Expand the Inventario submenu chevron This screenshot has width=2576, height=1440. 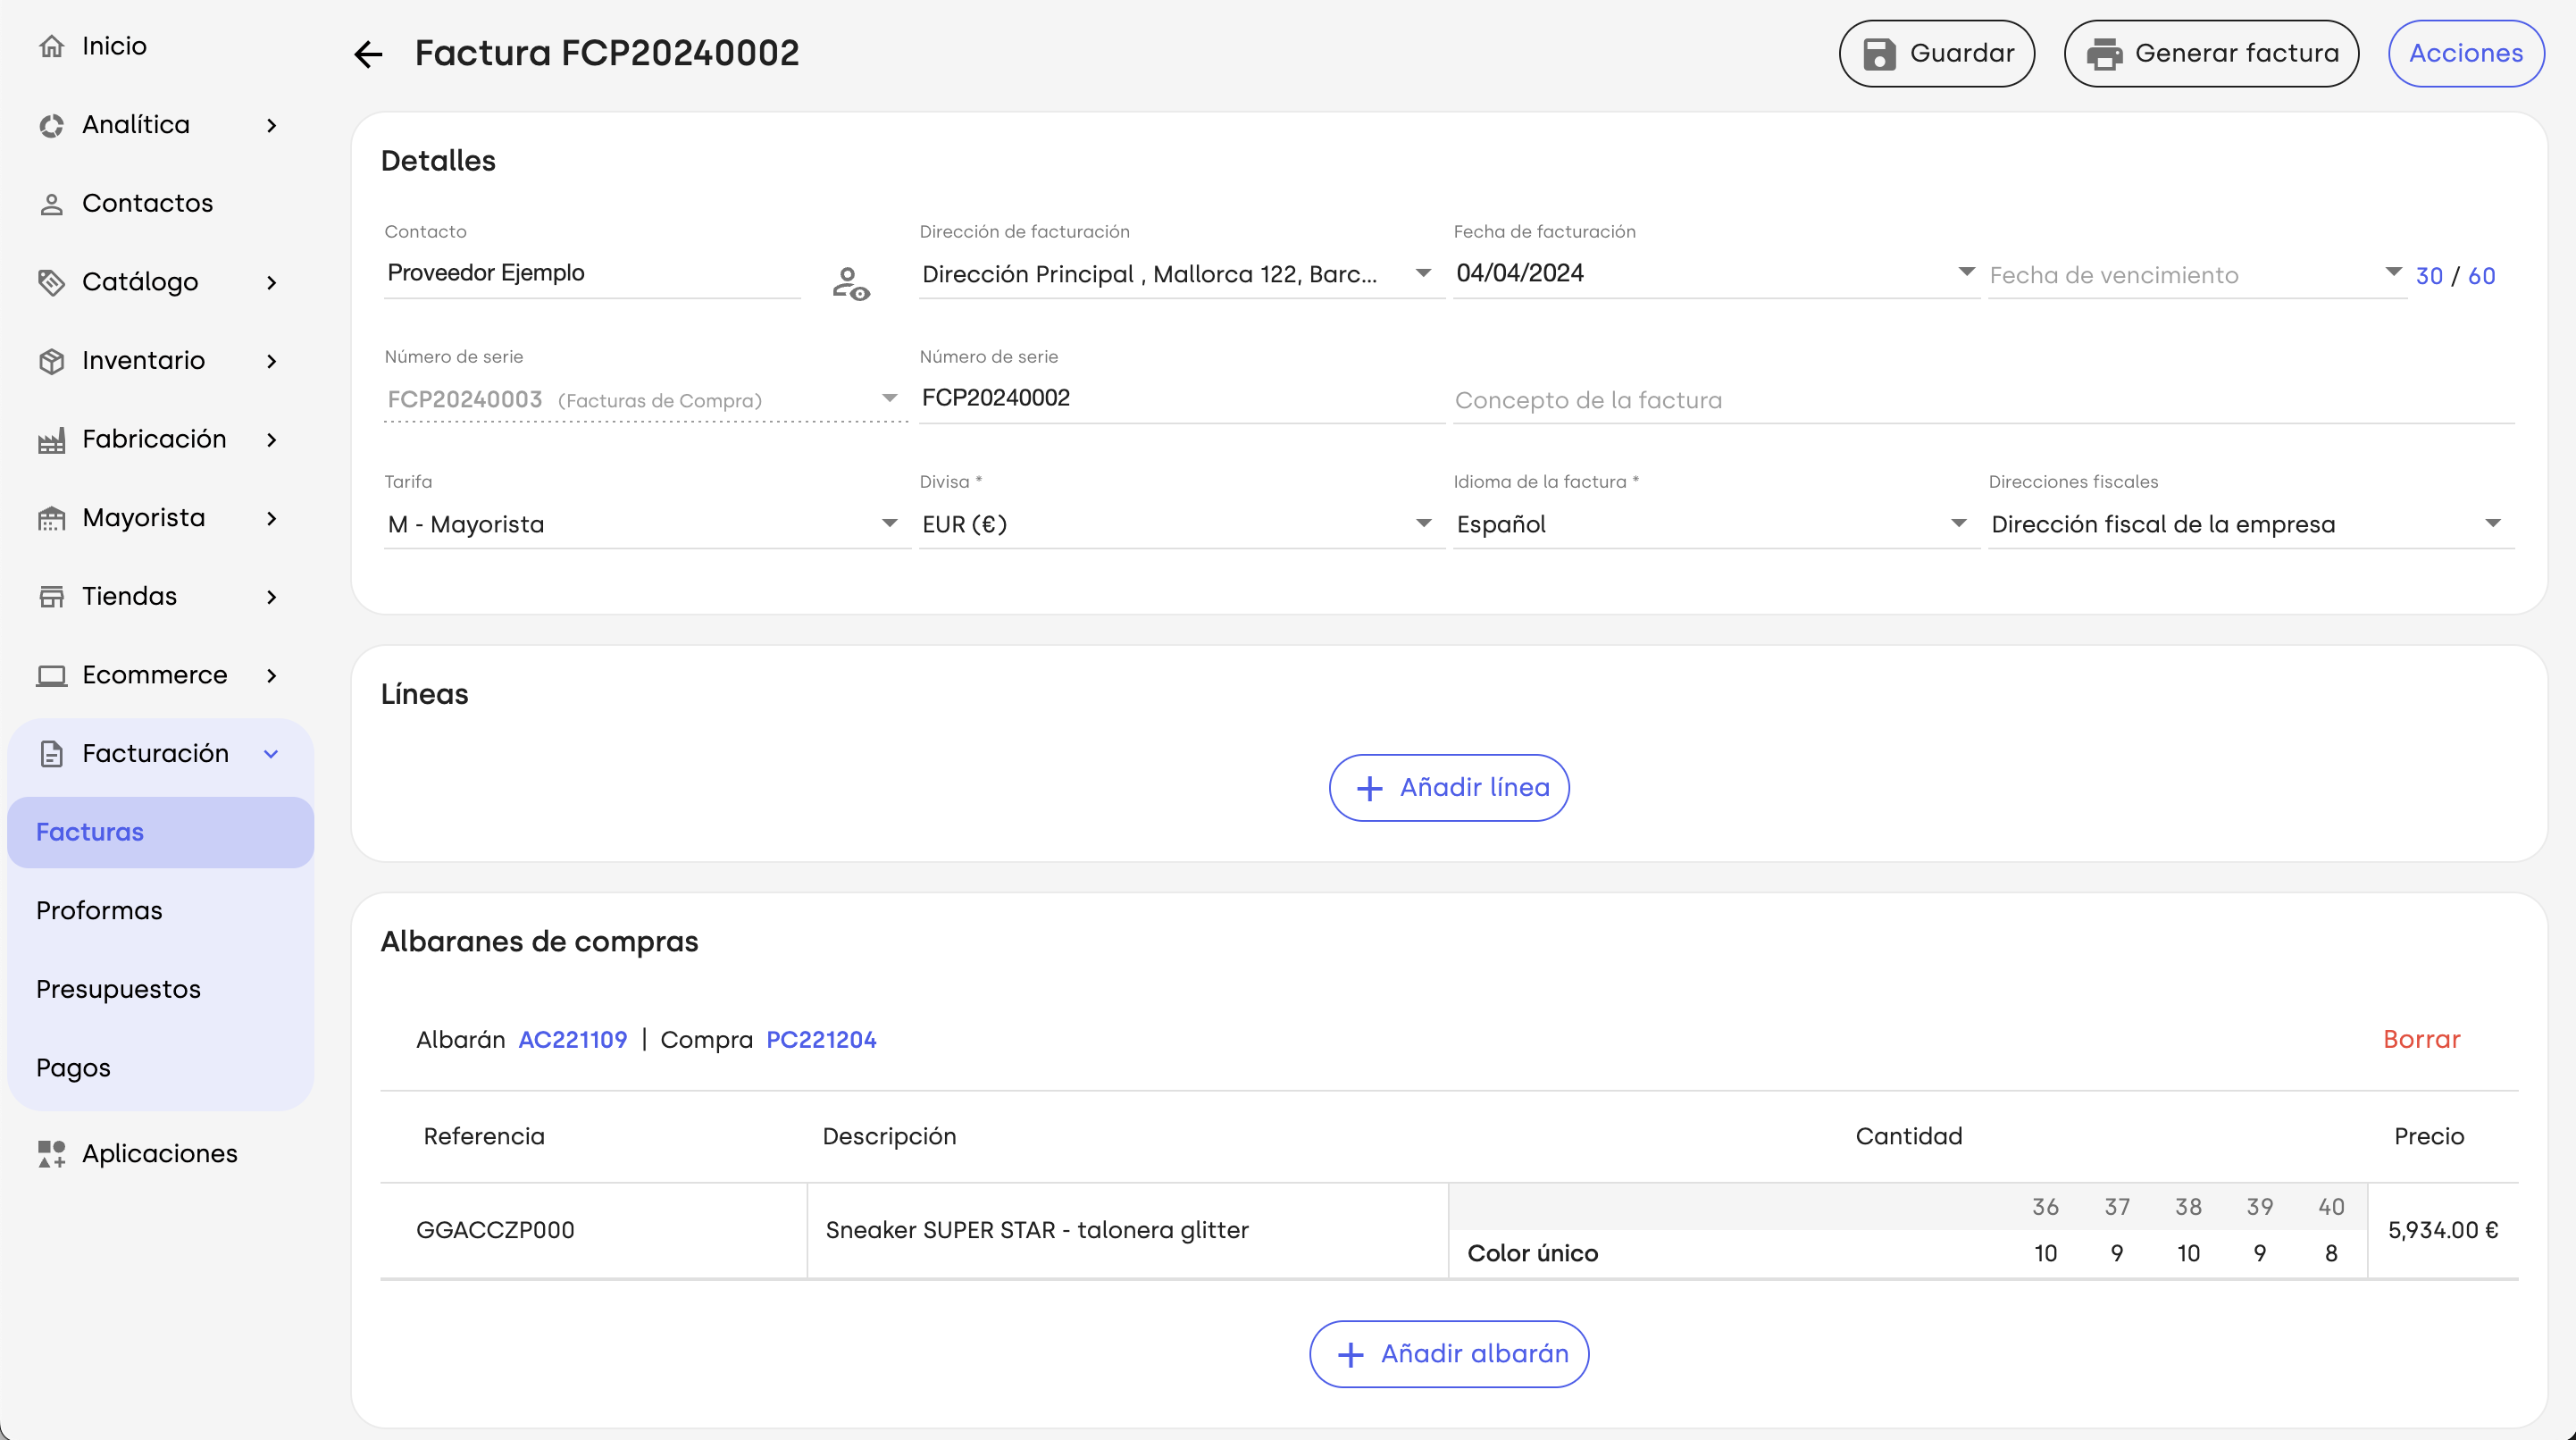click(272, 361)
